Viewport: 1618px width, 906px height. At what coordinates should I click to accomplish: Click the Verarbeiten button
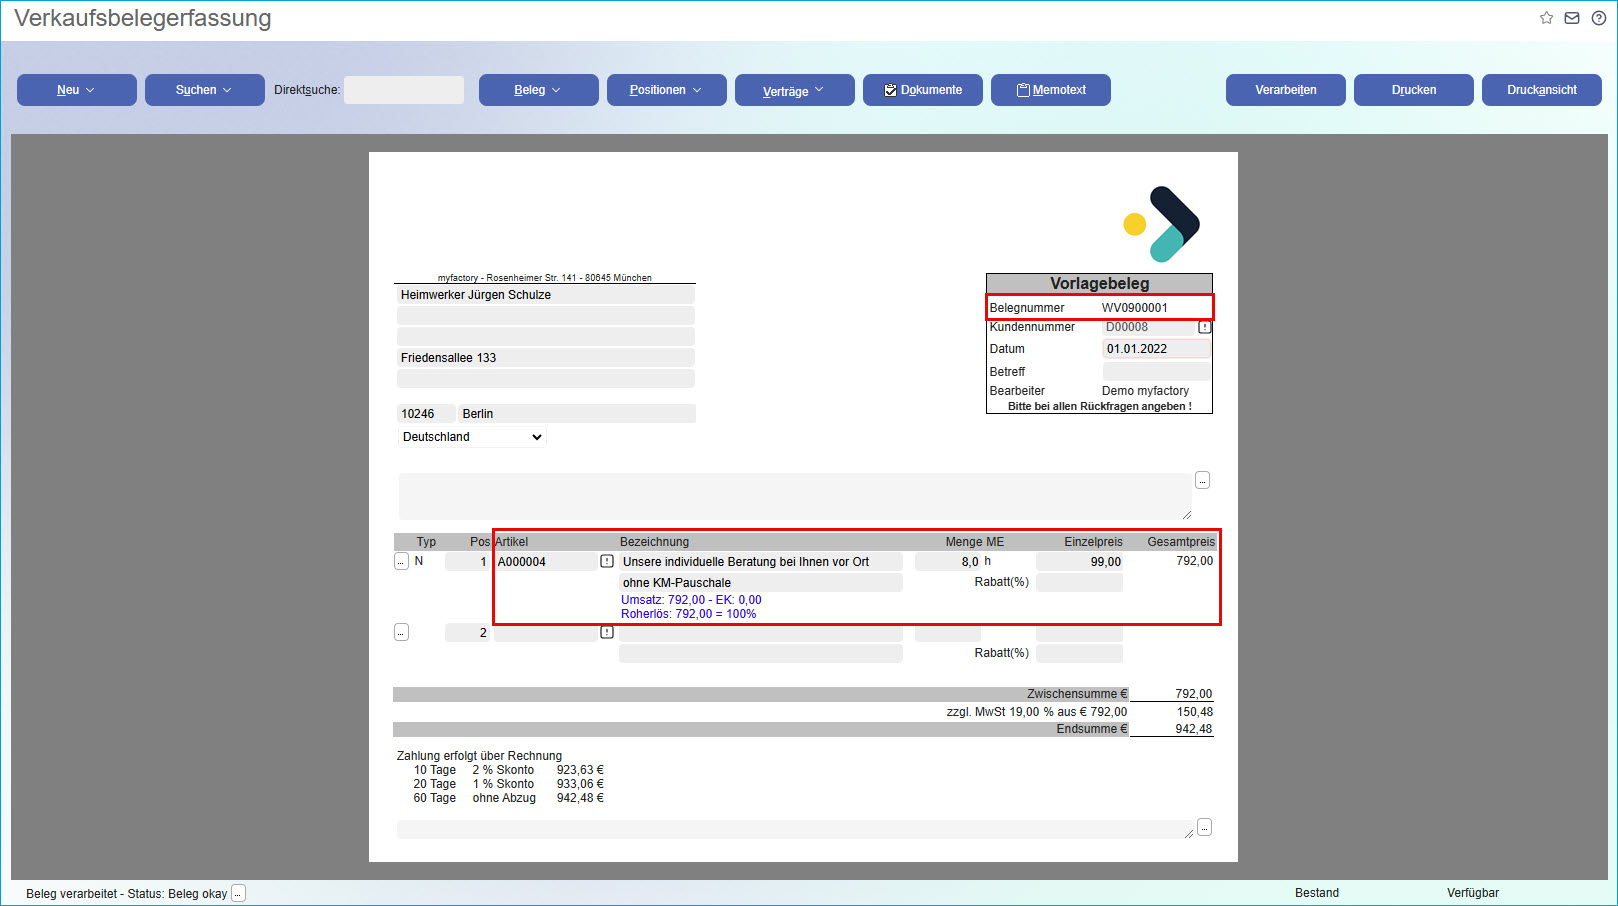click(x=1286, y=90)
